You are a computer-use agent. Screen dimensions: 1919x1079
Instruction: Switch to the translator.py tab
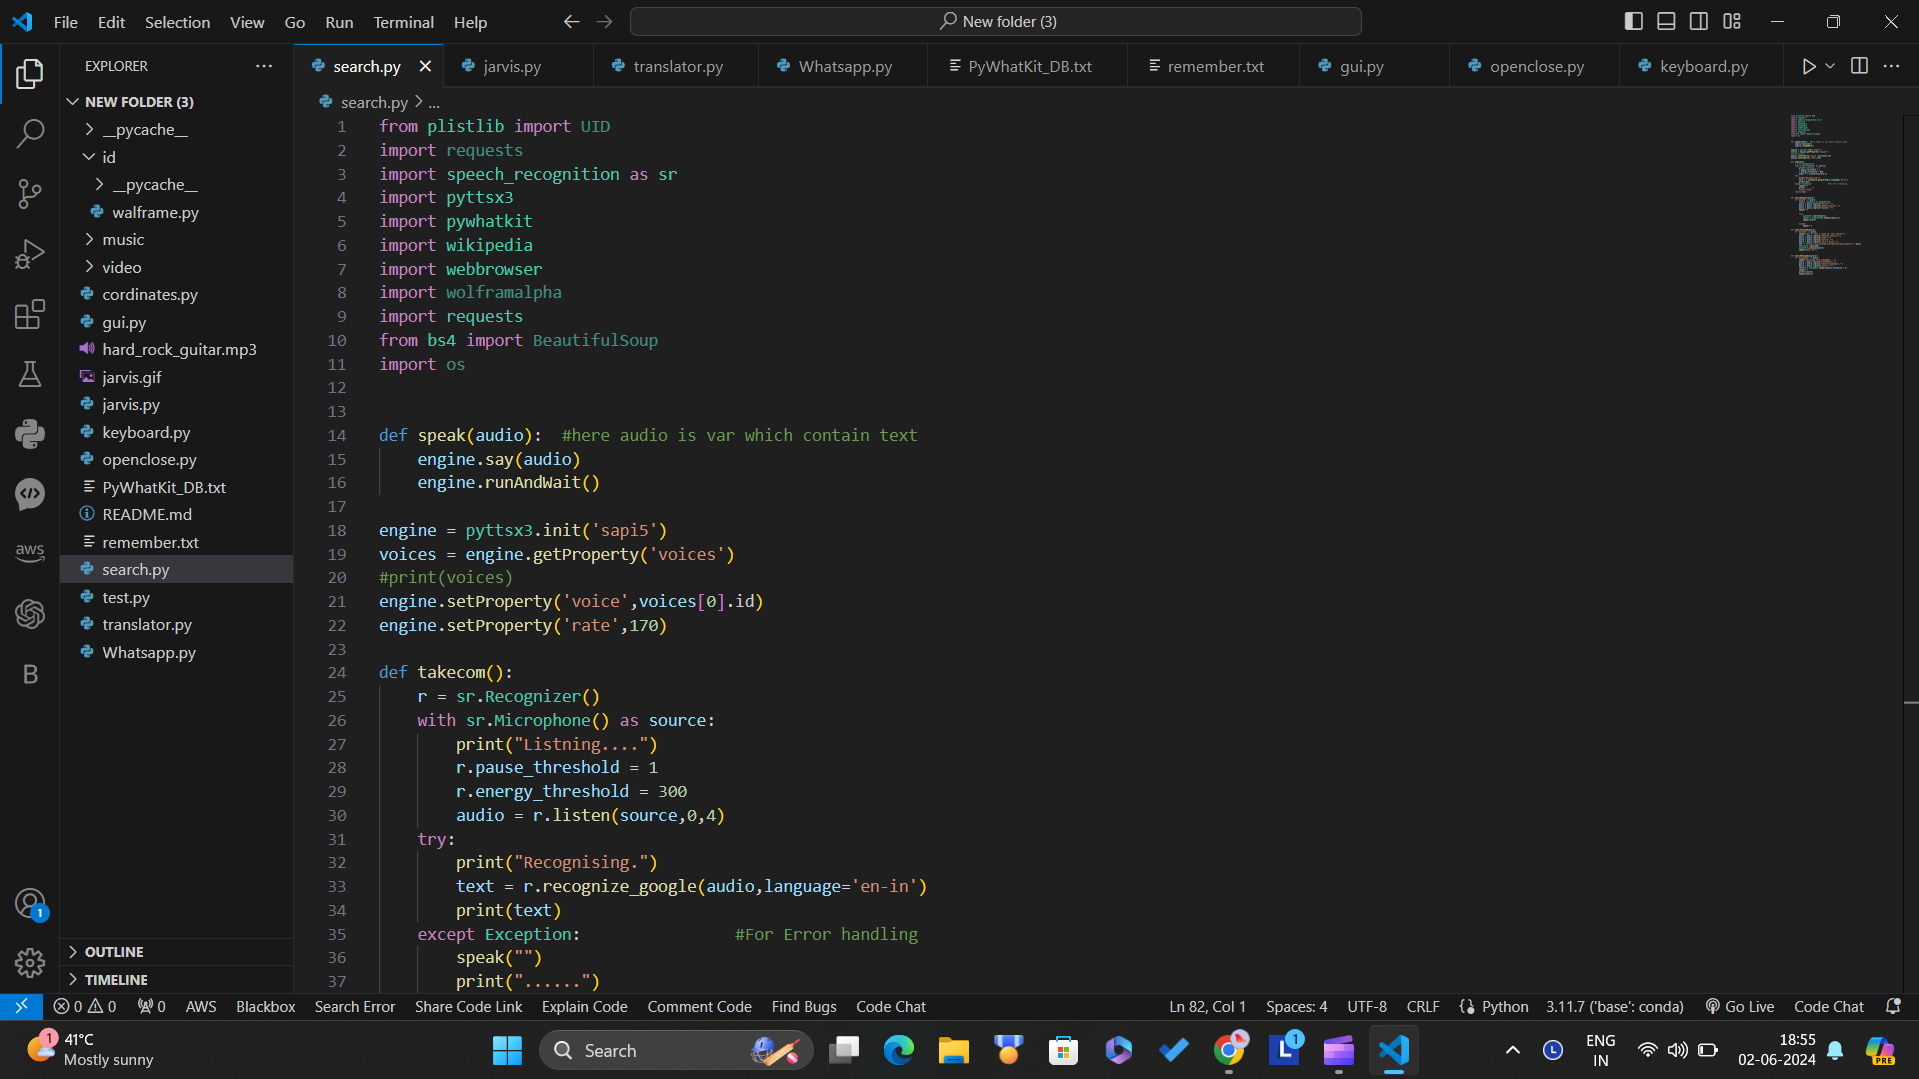[x=677, y=66]
